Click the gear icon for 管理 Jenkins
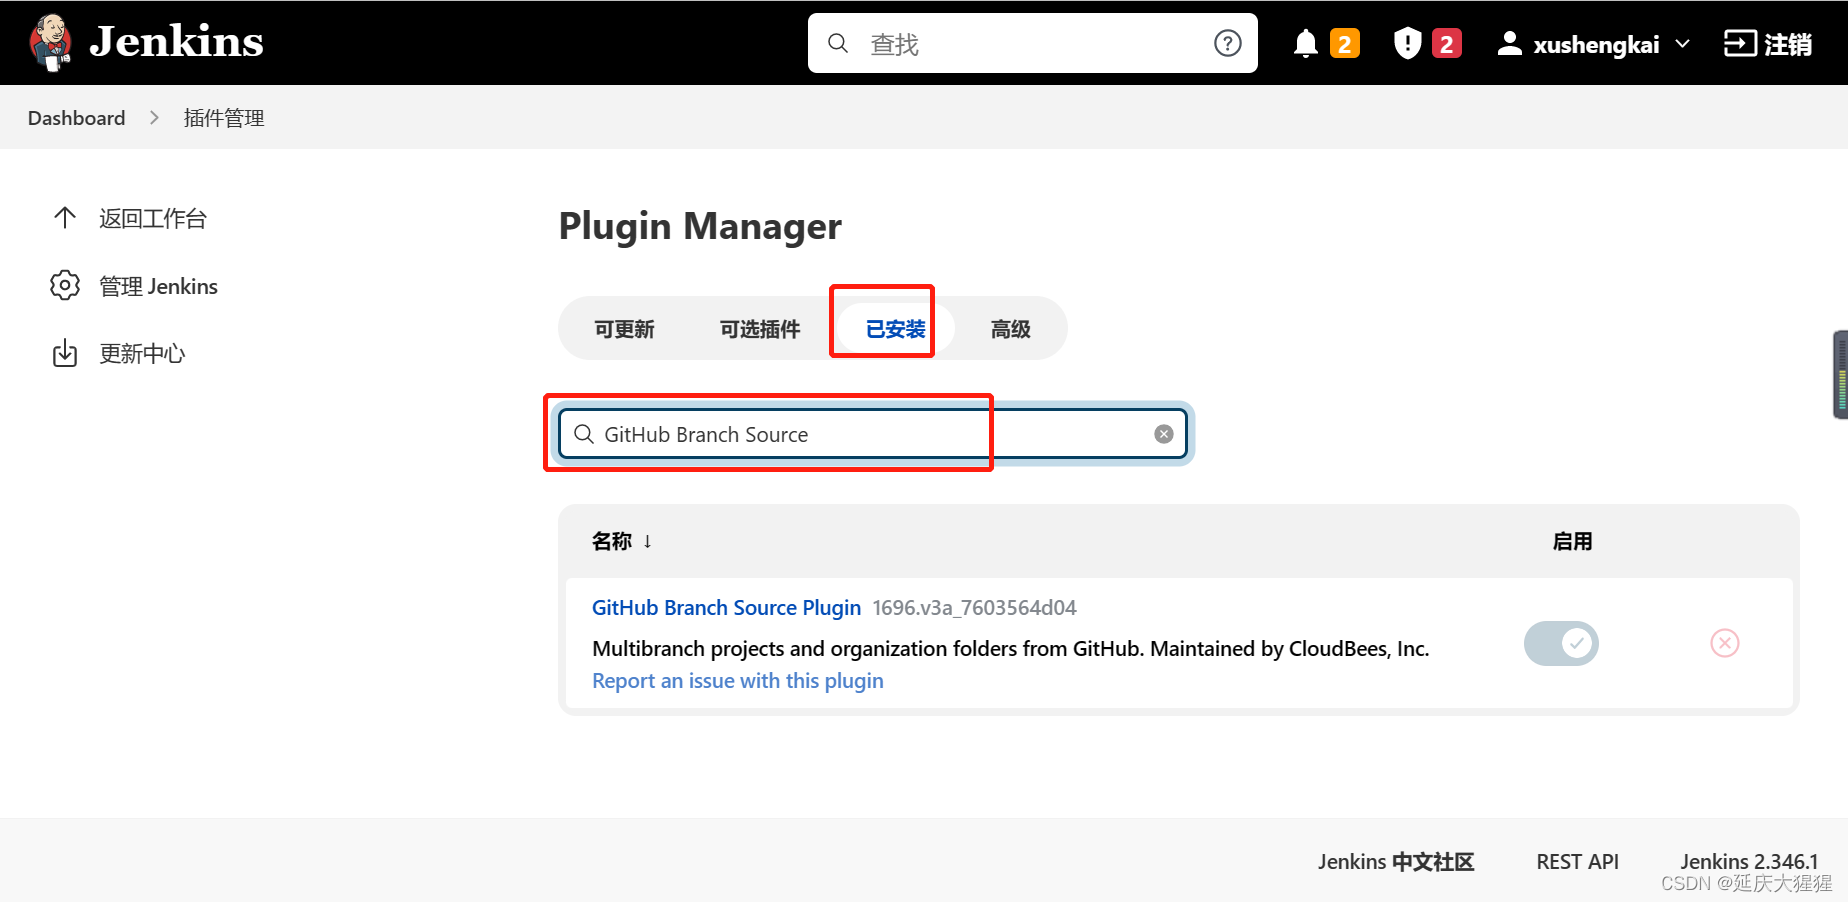The height and width of the screenshot is (902, 1848). [65, 286]
